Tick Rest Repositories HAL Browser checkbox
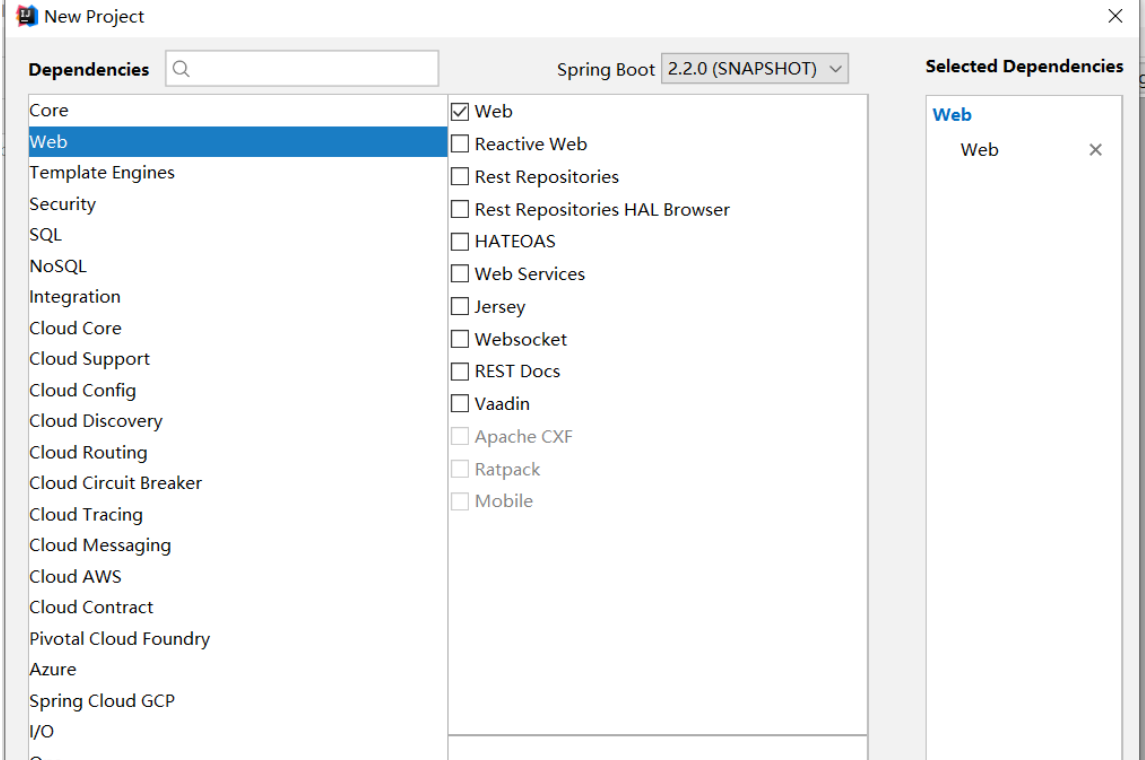Image resolution: width=1145 pixels, height=760 pixels. (460, 210)
